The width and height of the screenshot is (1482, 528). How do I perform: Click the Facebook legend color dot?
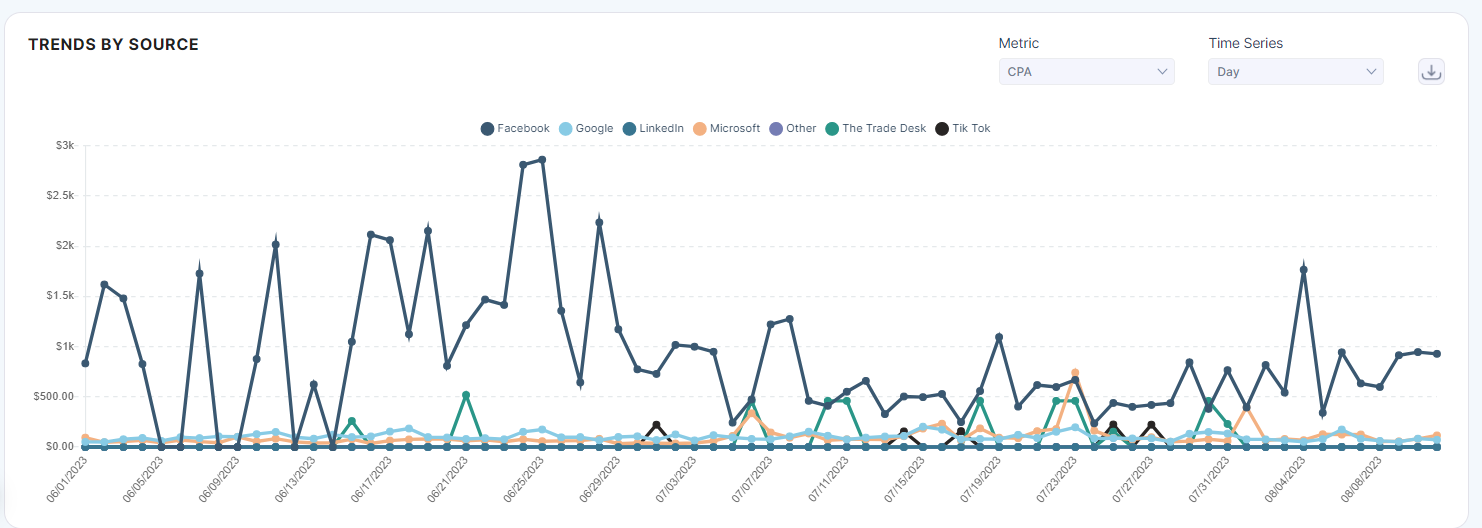click(x=488, y=128)
